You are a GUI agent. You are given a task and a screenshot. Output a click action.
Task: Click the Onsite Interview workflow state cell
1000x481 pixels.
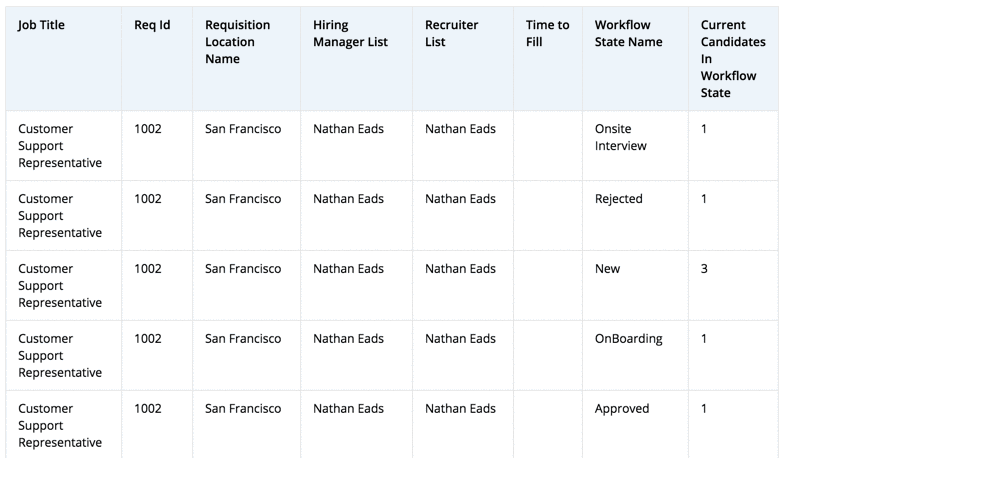[620, 137]
